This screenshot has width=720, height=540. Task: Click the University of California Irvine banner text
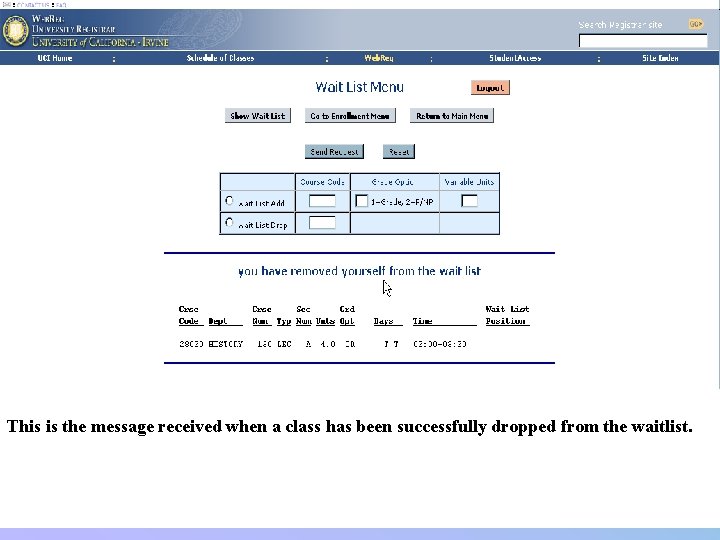100,42
